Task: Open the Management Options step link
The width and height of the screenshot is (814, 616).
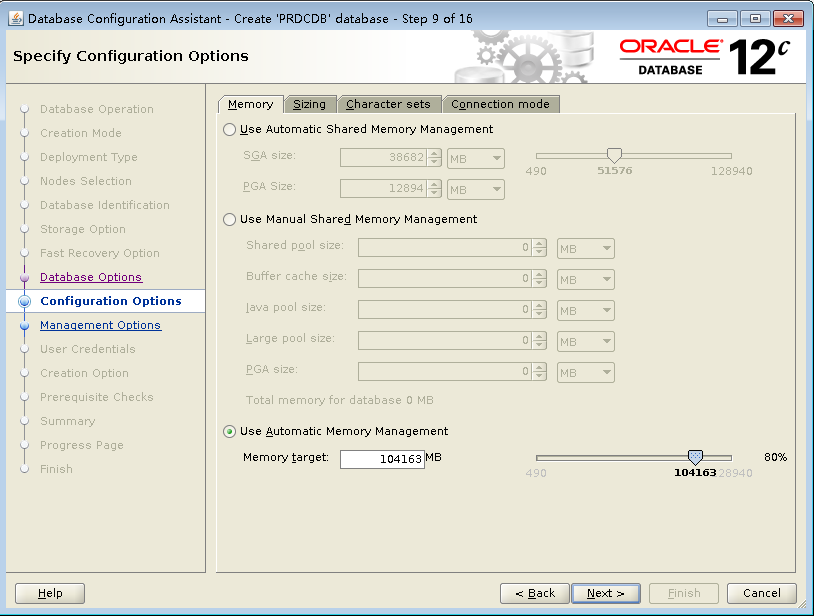Action: tap(100, 325)
